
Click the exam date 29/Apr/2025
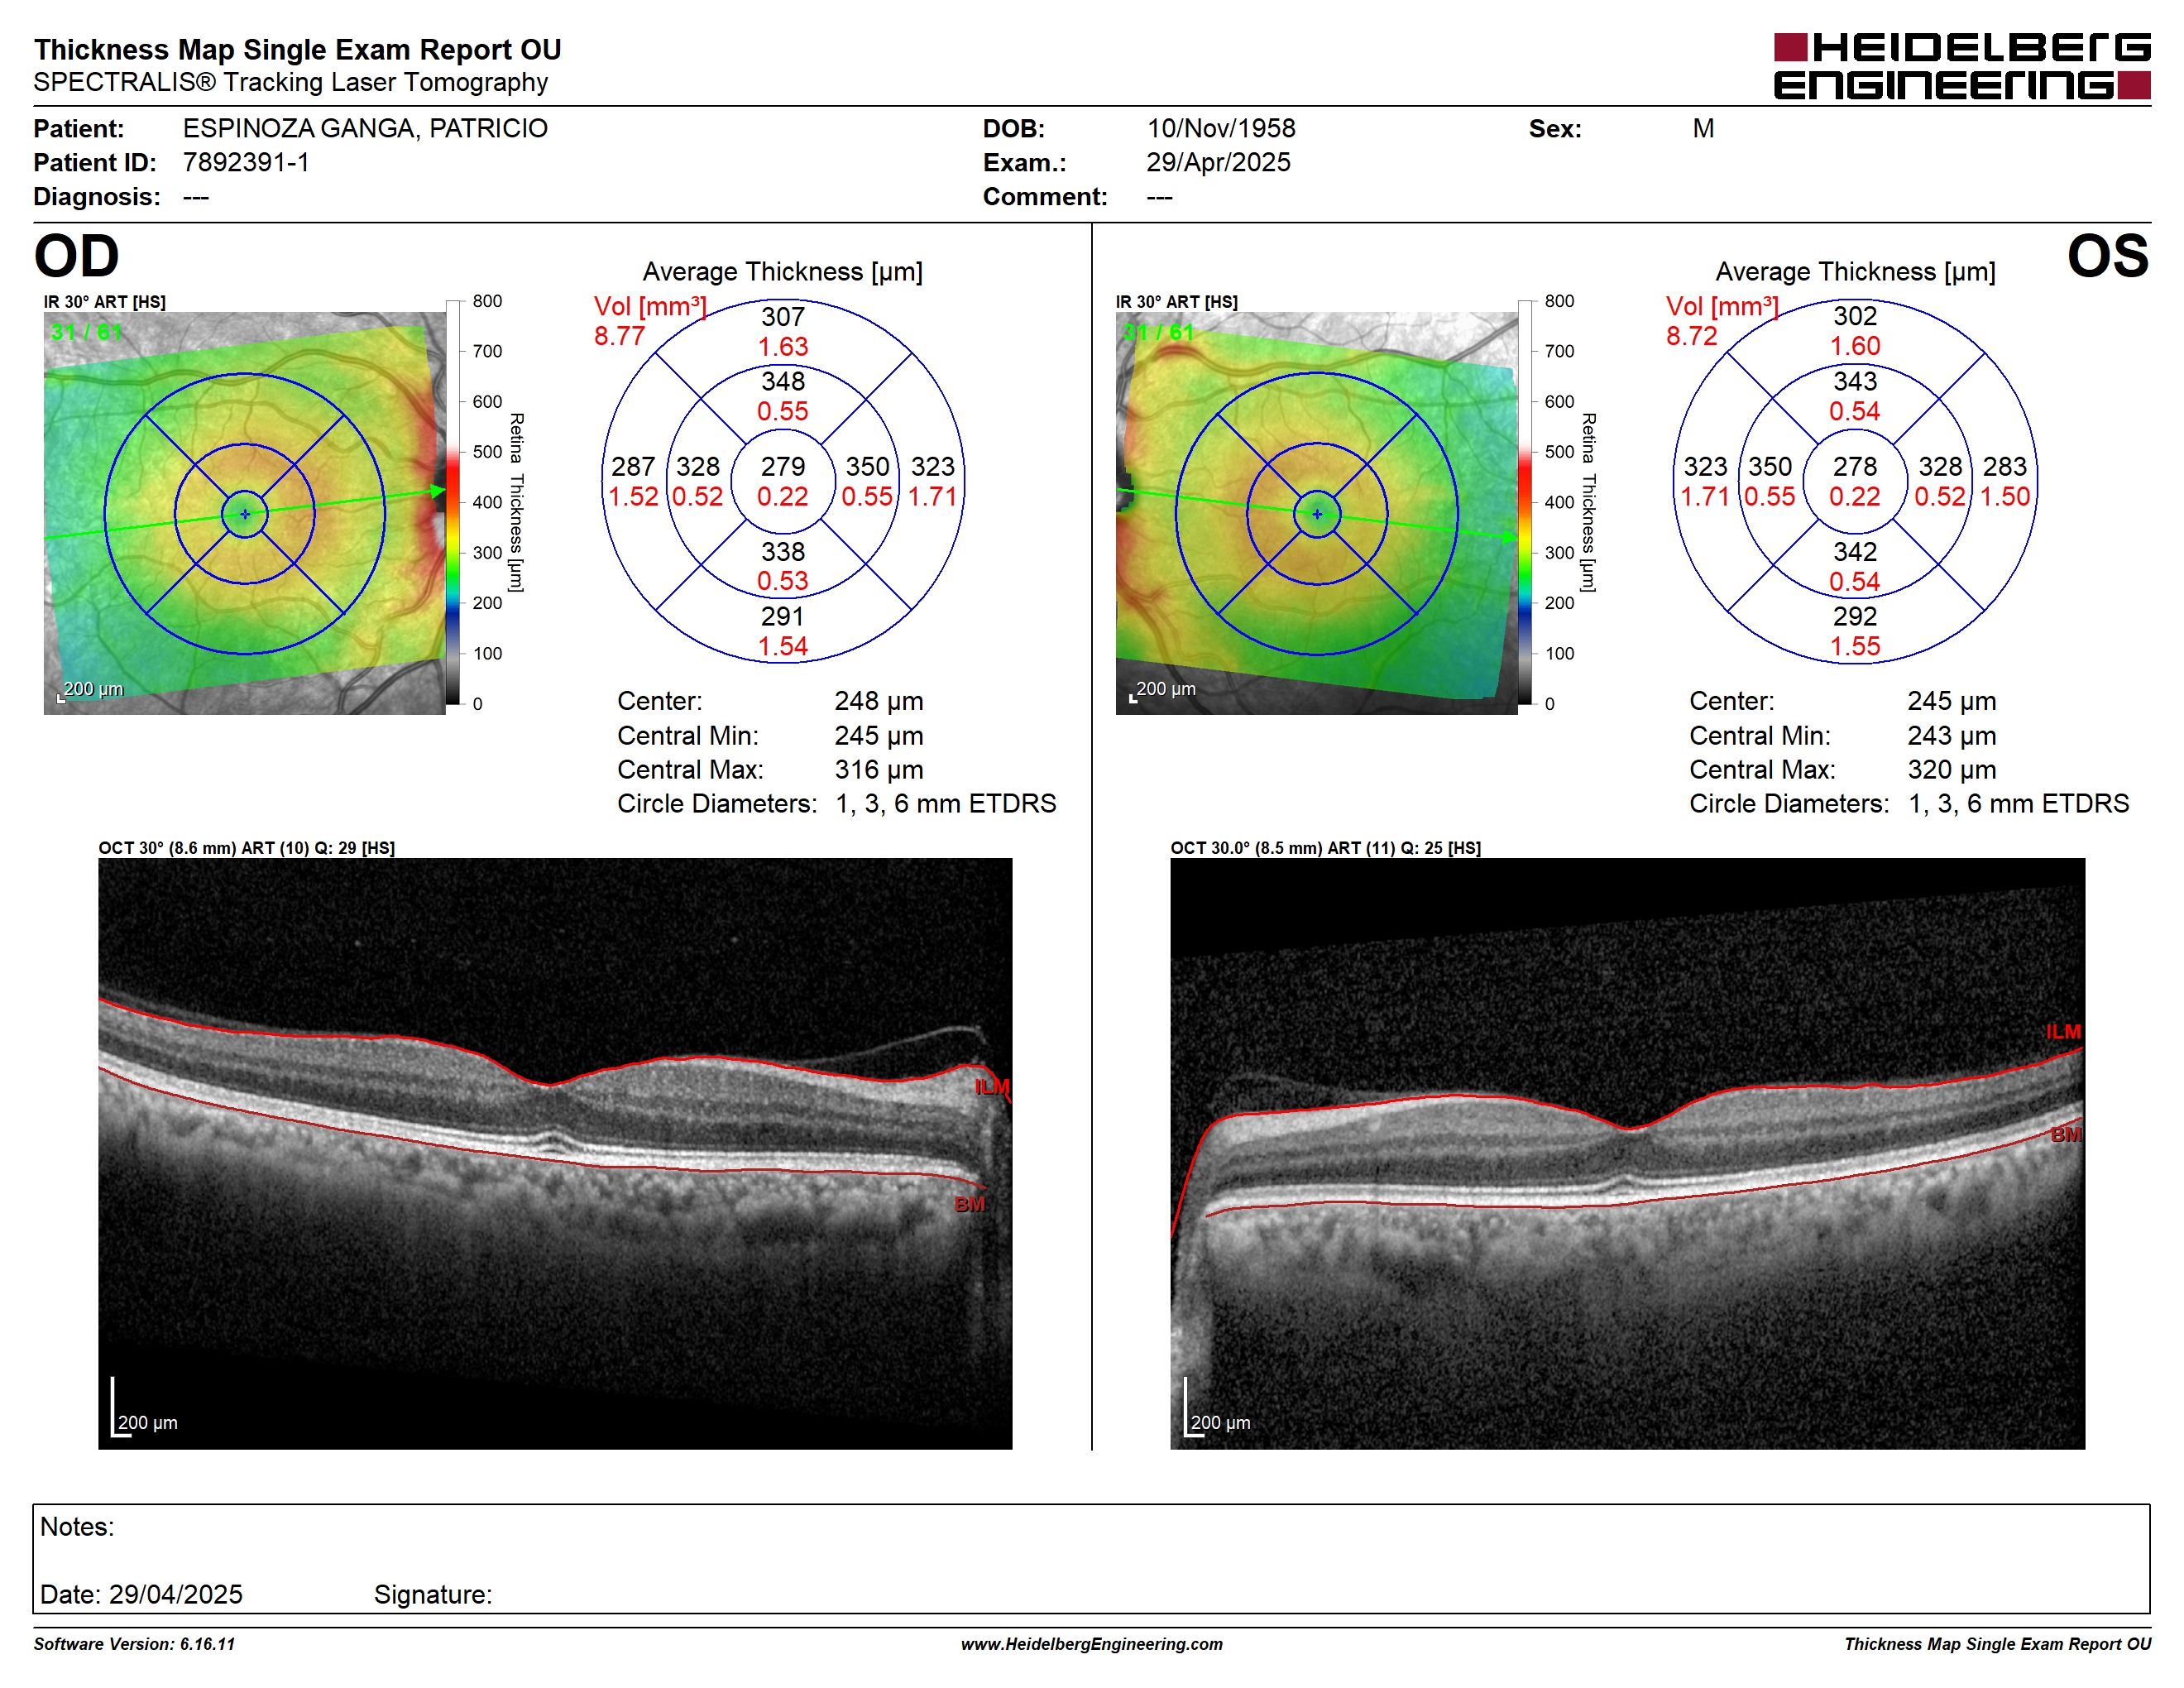pyautogui.click(x=1218, y=163)
